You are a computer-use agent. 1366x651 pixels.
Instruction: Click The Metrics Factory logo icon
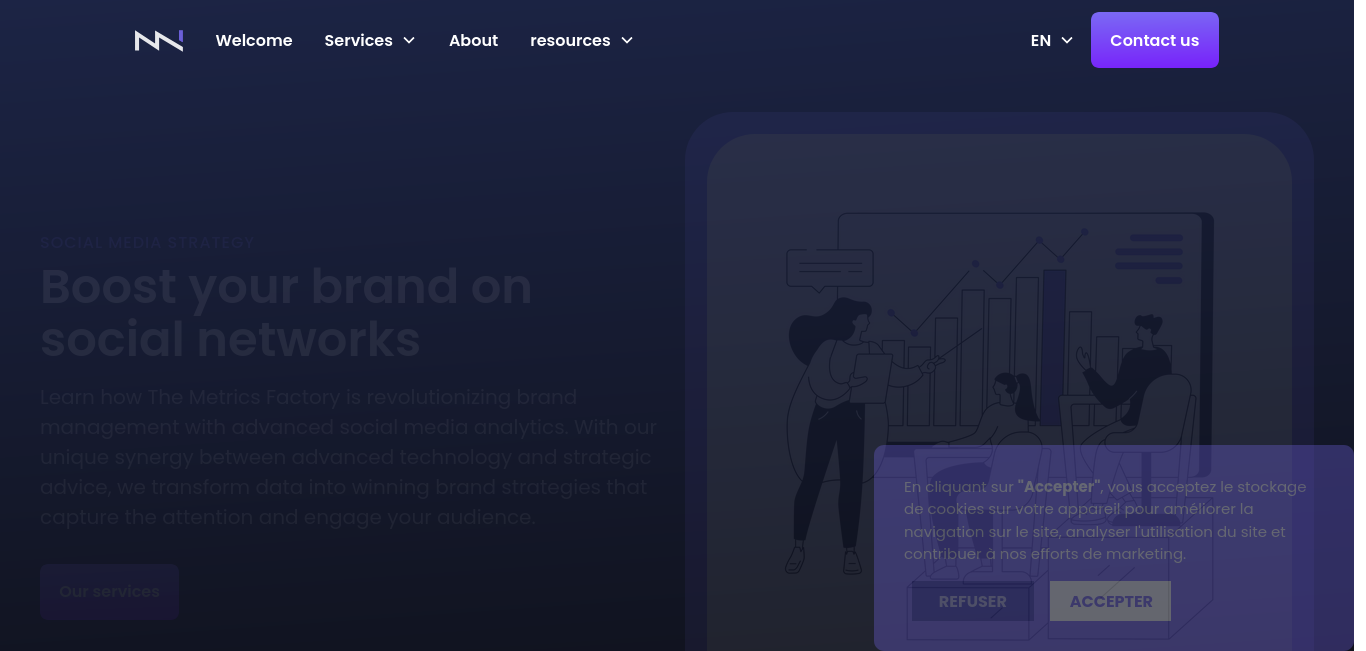159,40
